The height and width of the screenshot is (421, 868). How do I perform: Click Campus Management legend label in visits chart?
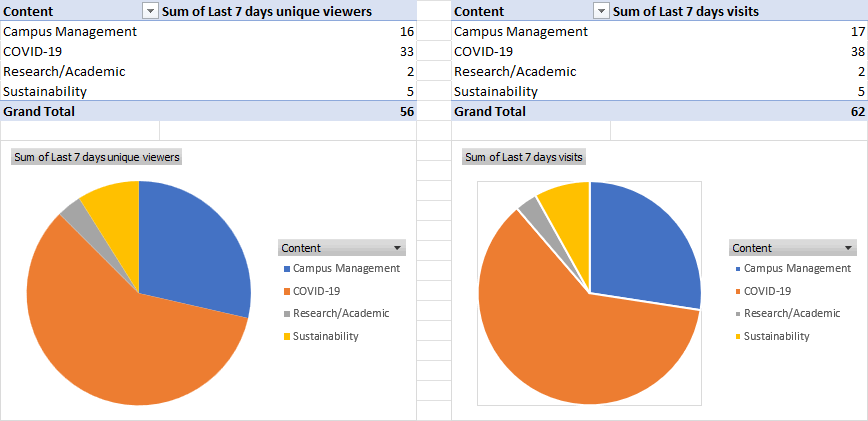[797, 268]
